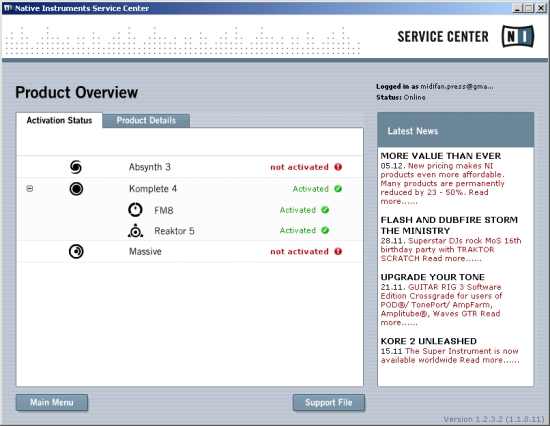Click the logged in email address

click(457, 86)
